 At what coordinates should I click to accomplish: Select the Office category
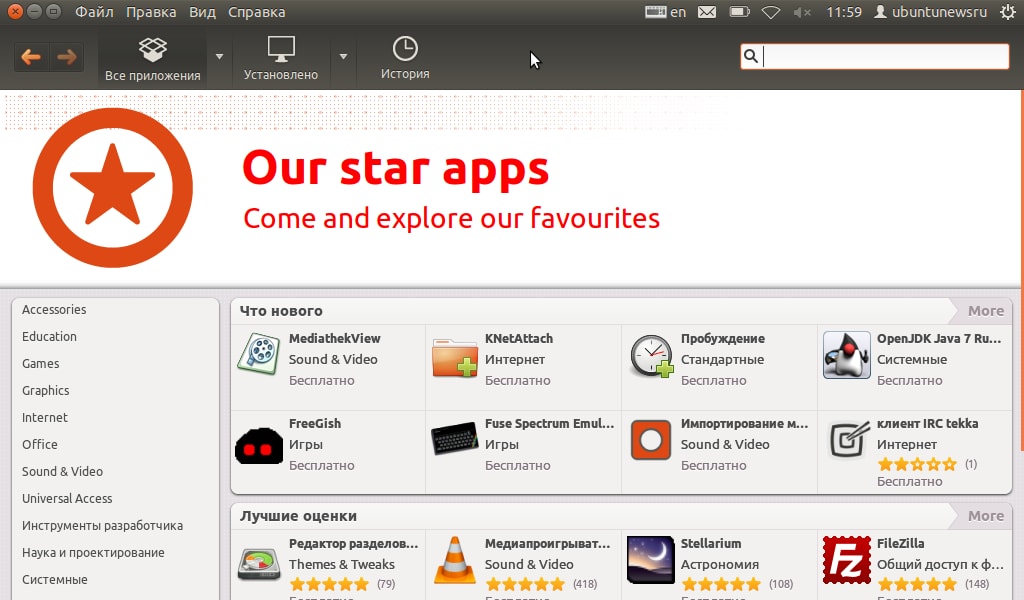click(x=40, y=445)
